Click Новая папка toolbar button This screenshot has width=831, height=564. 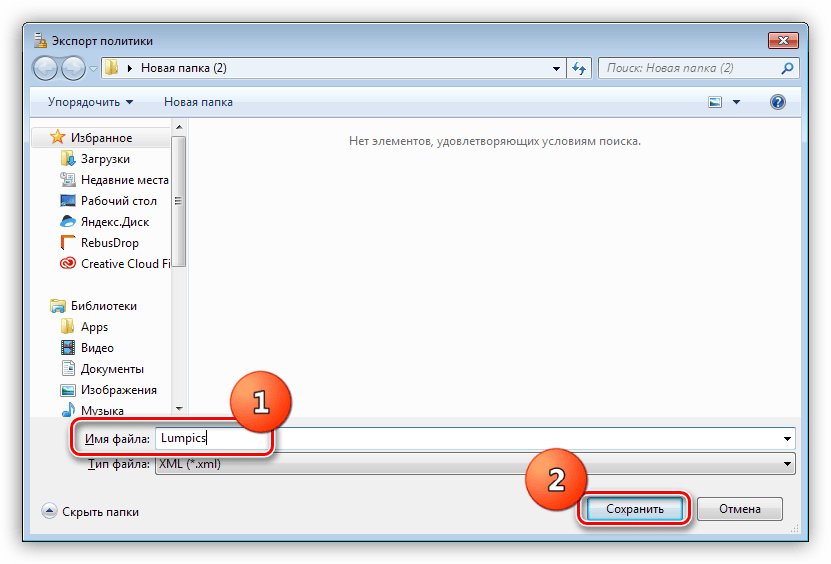click(x=198, y=102)
